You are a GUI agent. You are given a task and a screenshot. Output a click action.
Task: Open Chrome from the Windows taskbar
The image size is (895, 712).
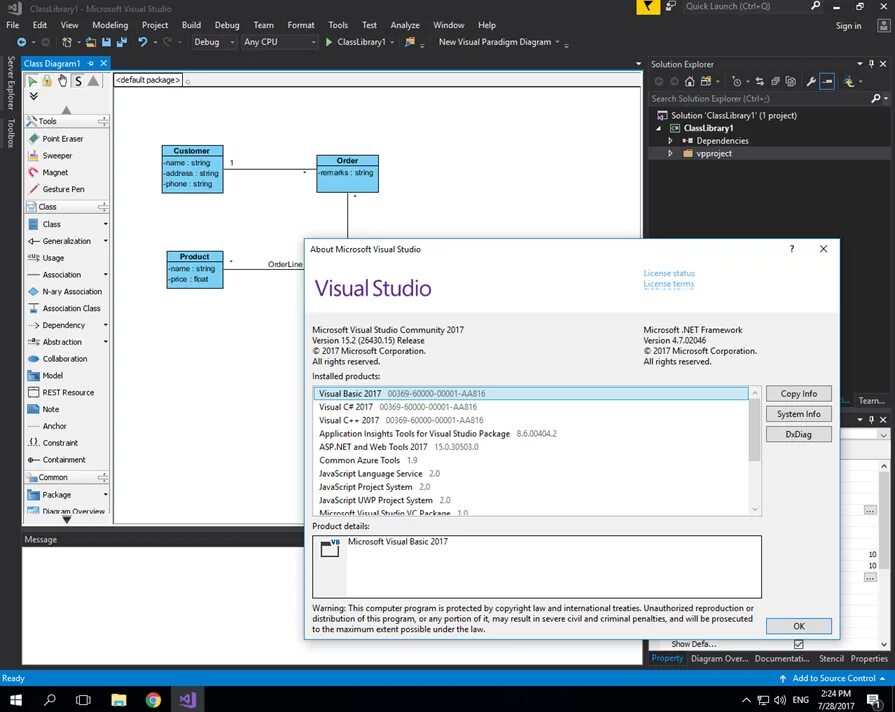point(153,699)
